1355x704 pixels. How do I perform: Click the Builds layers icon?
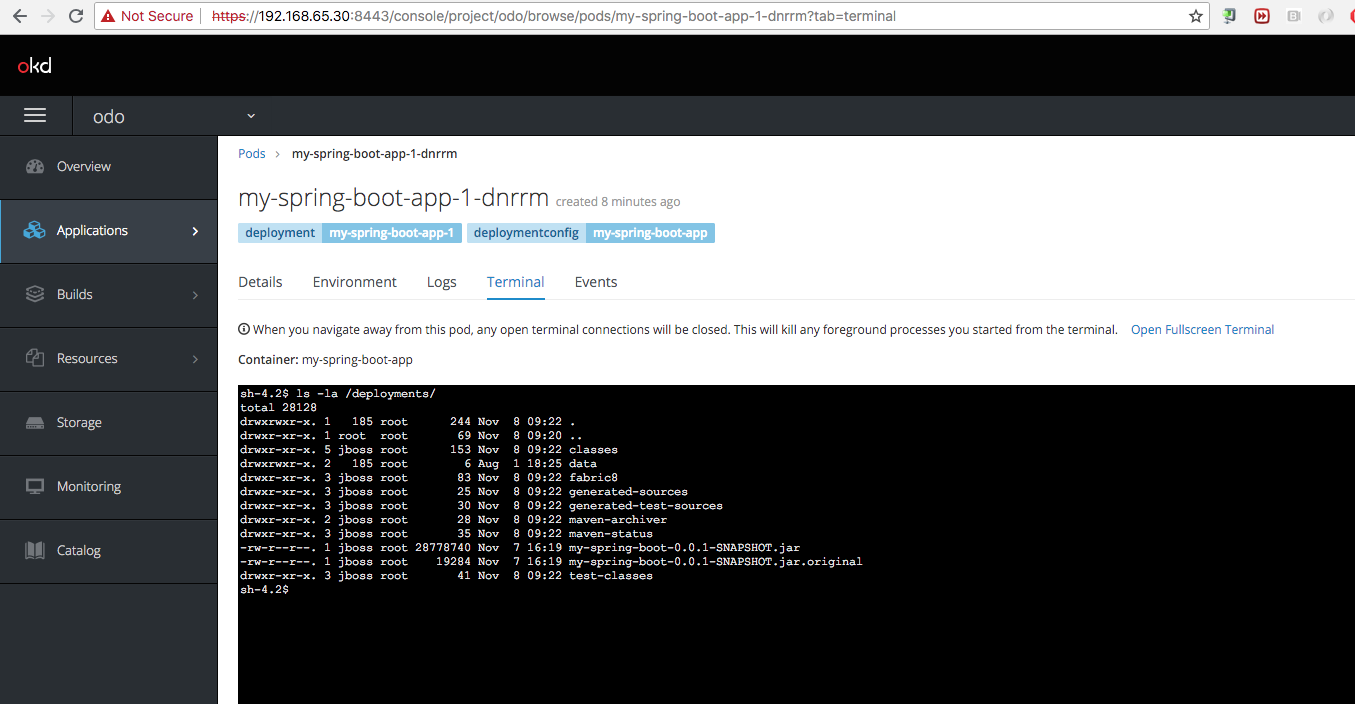(x=35, y=295)
